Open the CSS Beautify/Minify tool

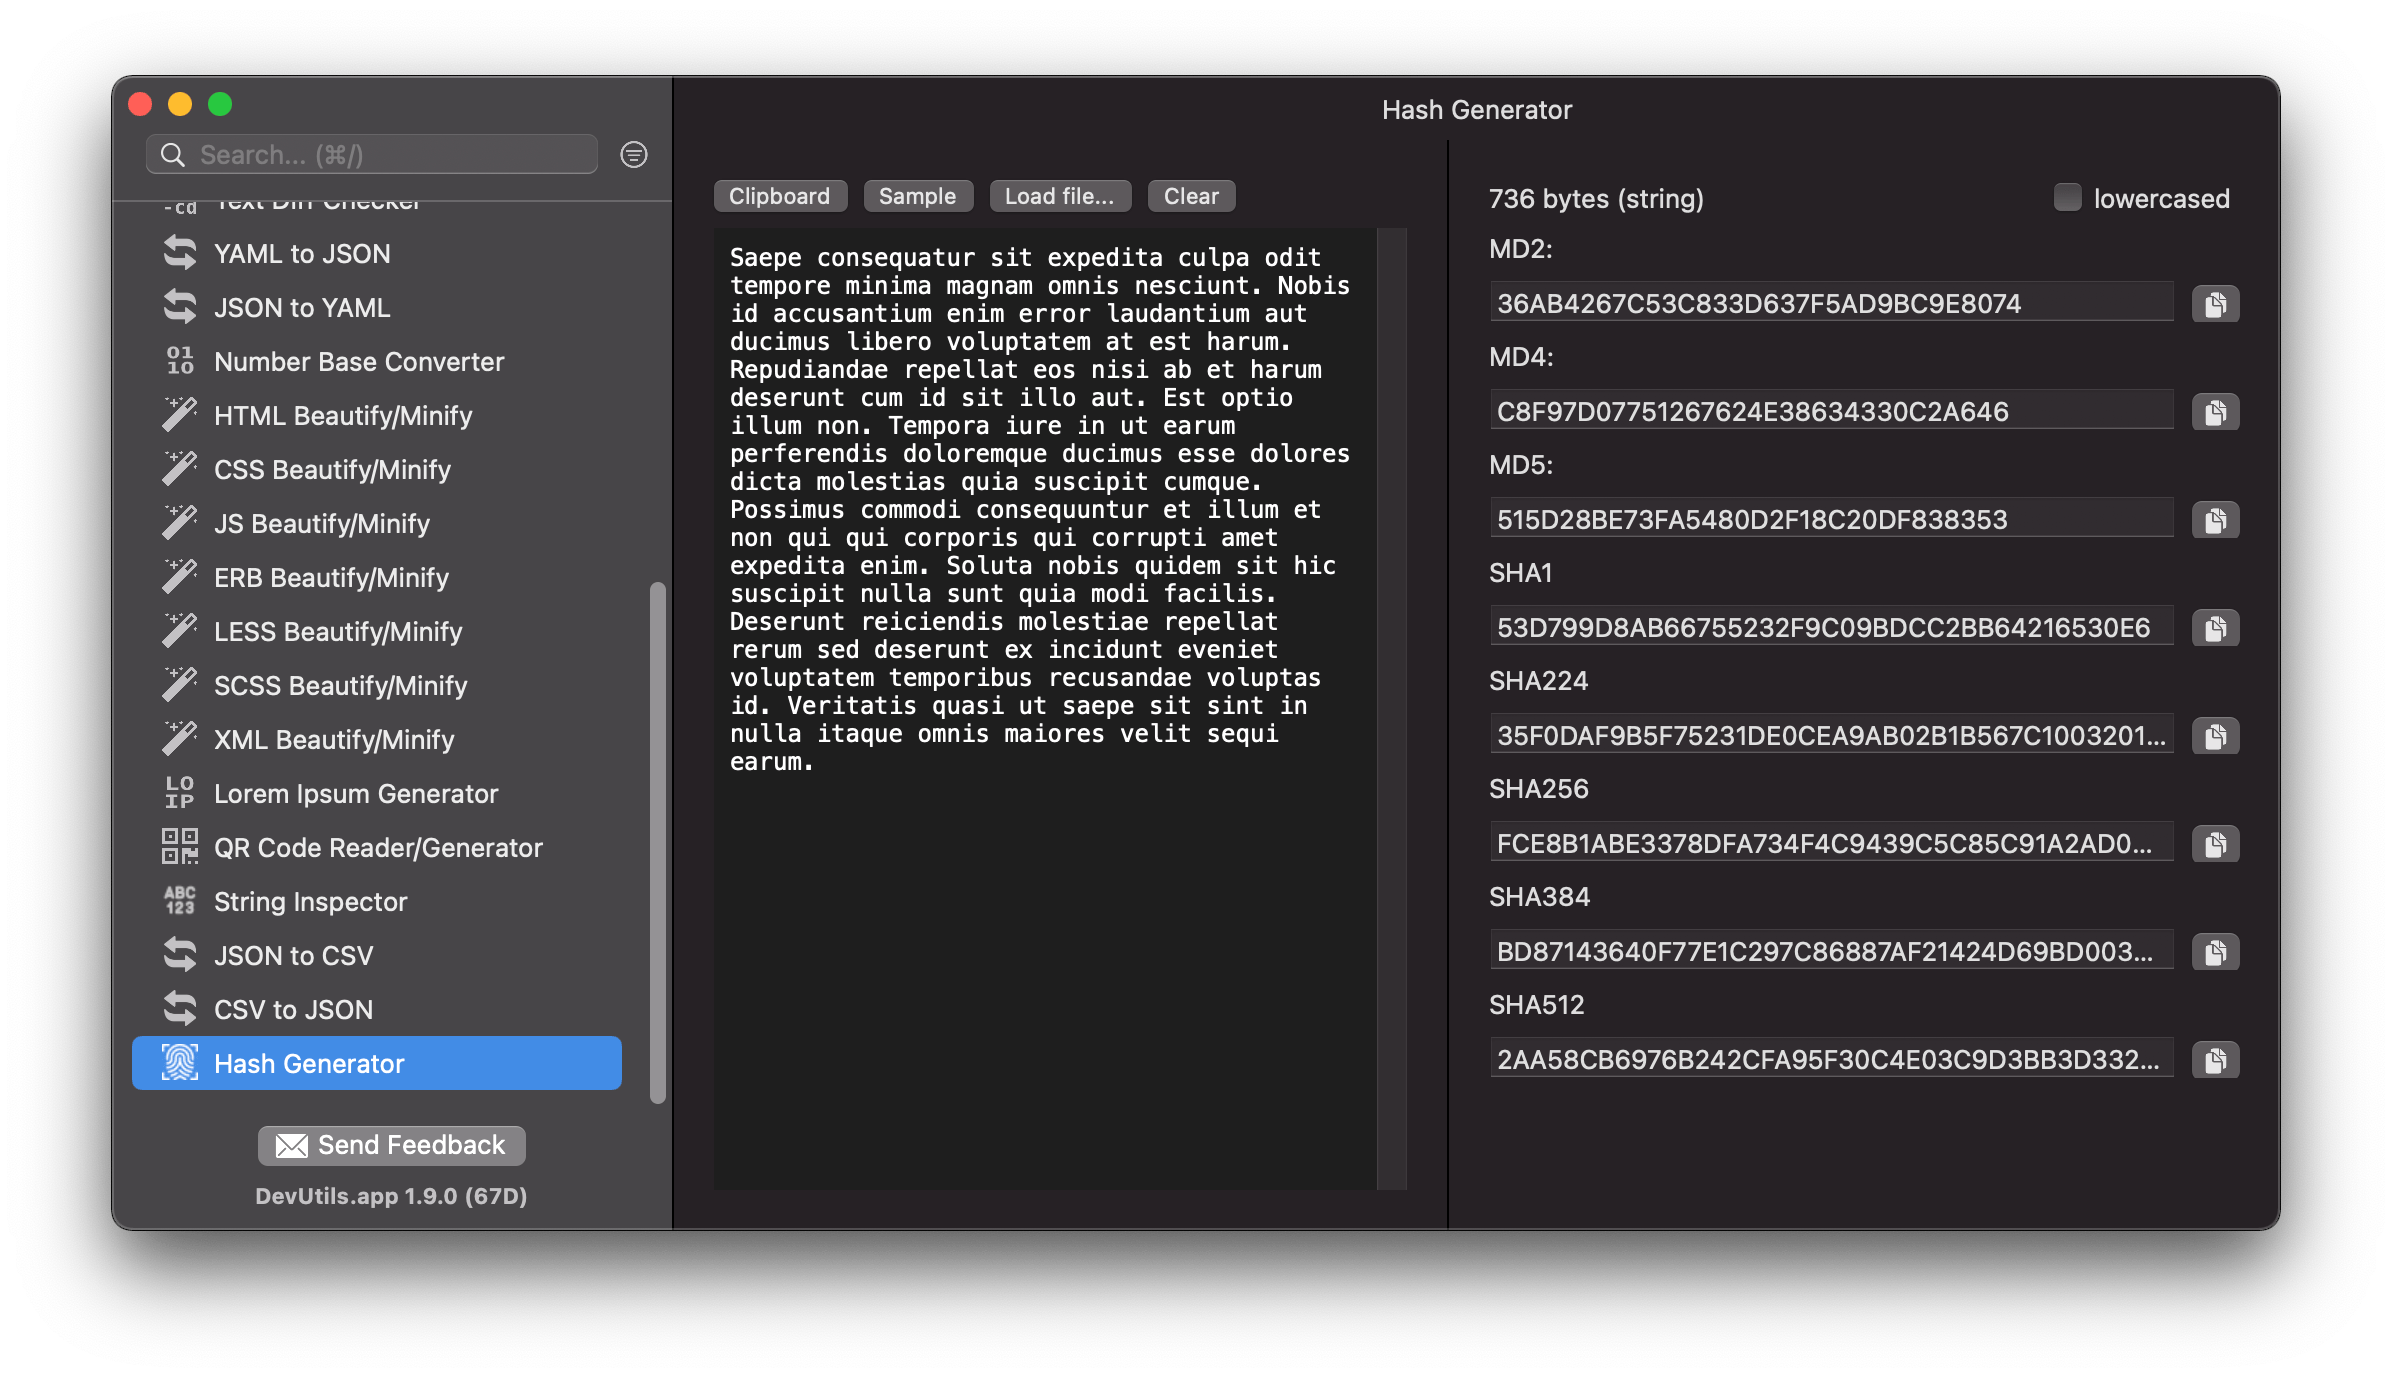click(333, 469)
